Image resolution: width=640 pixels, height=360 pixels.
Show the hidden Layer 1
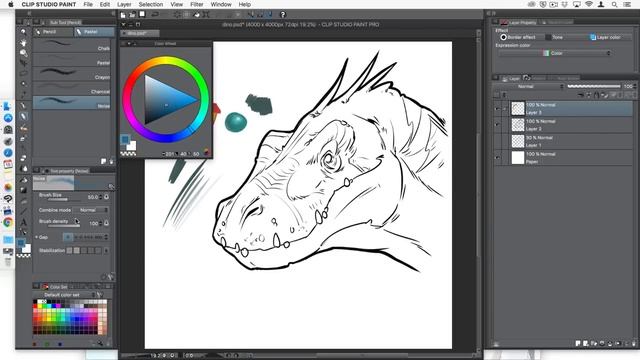tap(497, 141)
